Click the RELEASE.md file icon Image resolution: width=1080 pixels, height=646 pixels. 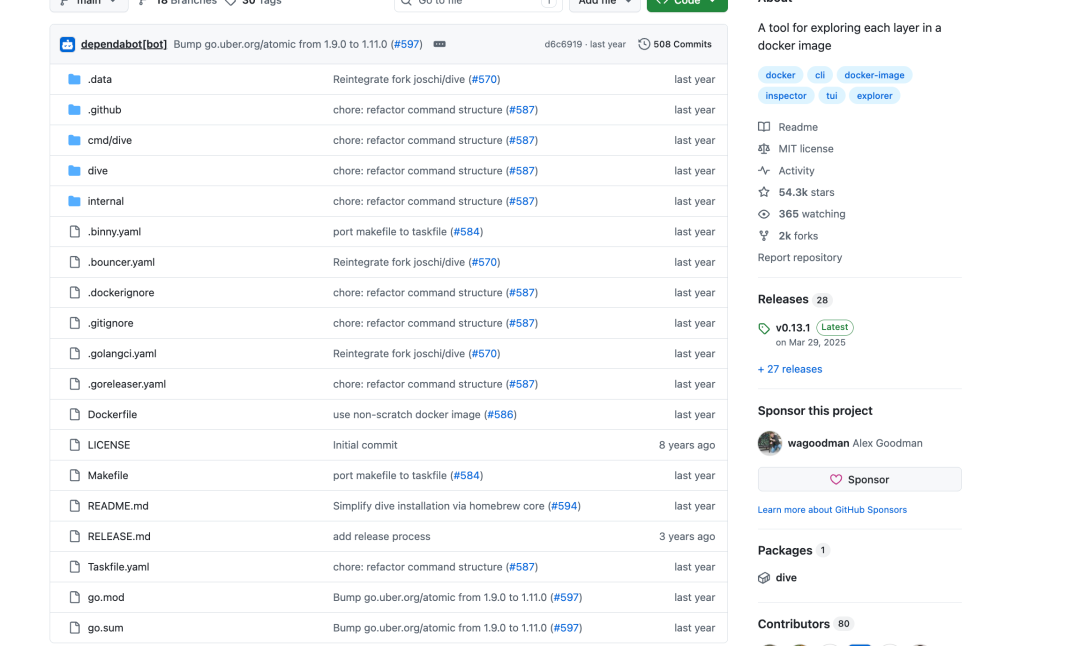click(74, 536)
